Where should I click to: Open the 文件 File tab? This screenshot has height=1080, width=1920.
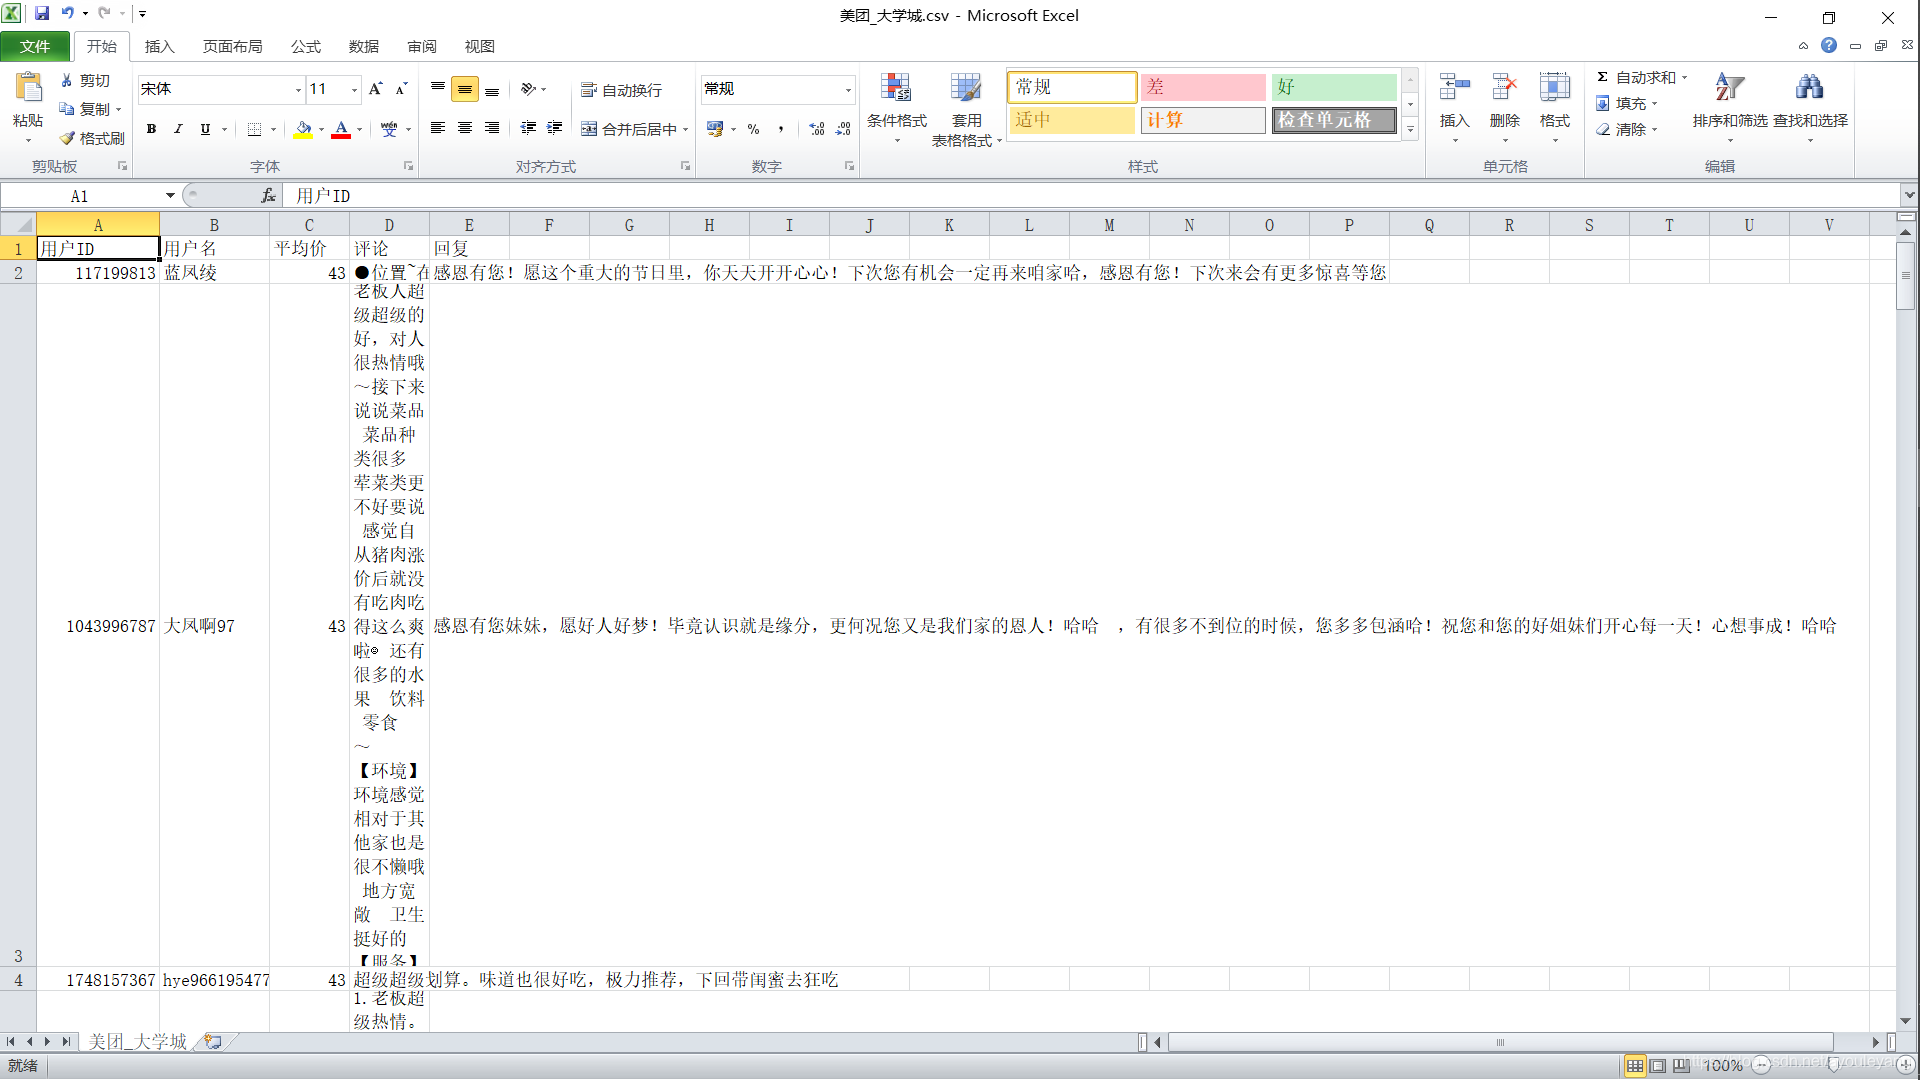35,46
